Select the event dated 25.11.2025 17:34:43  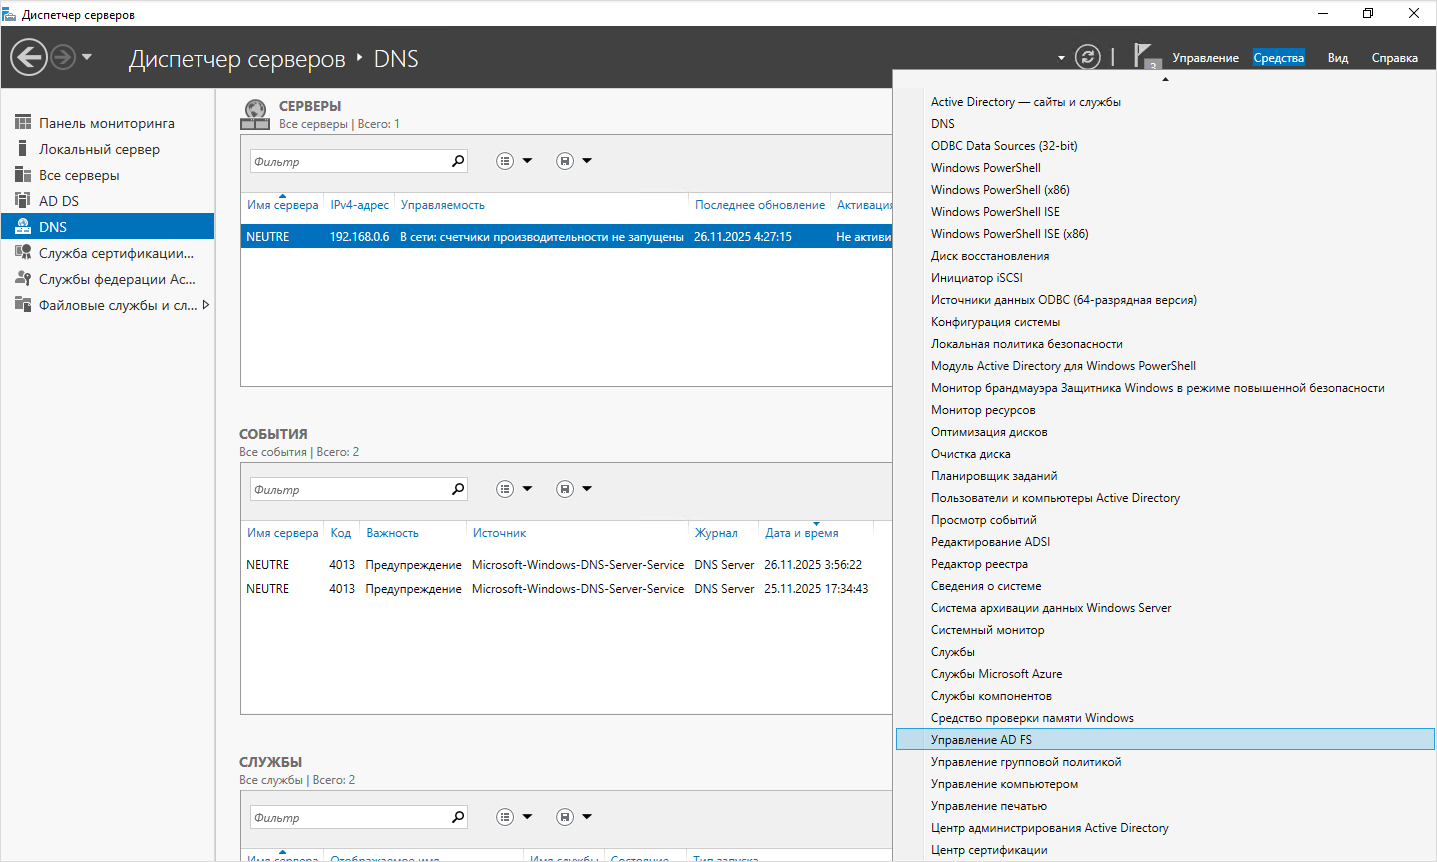pos(566,589)
